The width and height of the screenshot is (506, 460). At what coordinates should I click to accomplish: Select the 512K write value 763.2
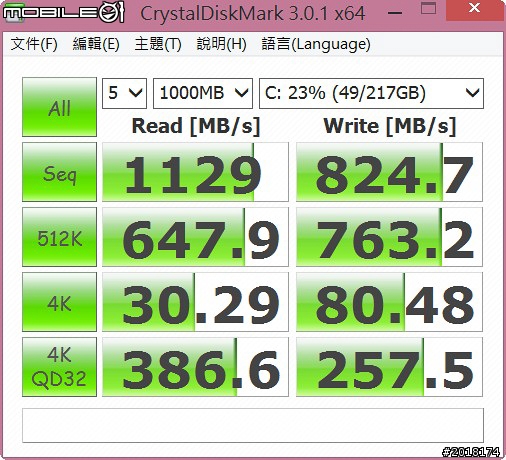pos(389,237)
